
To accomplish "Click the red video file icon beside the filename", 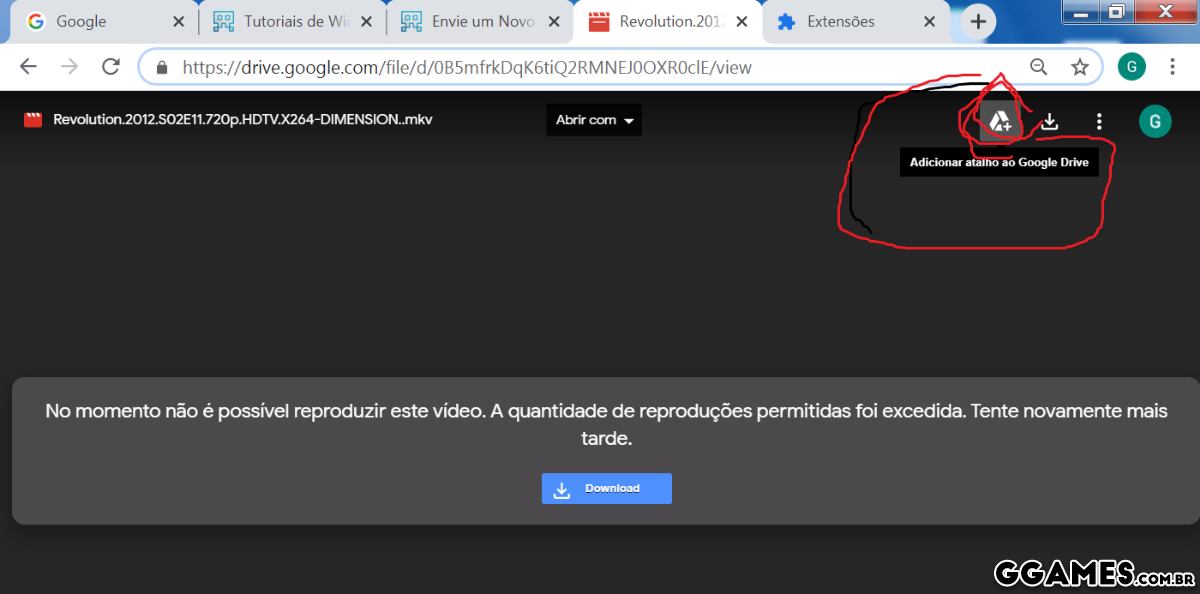I will point(33,120).
